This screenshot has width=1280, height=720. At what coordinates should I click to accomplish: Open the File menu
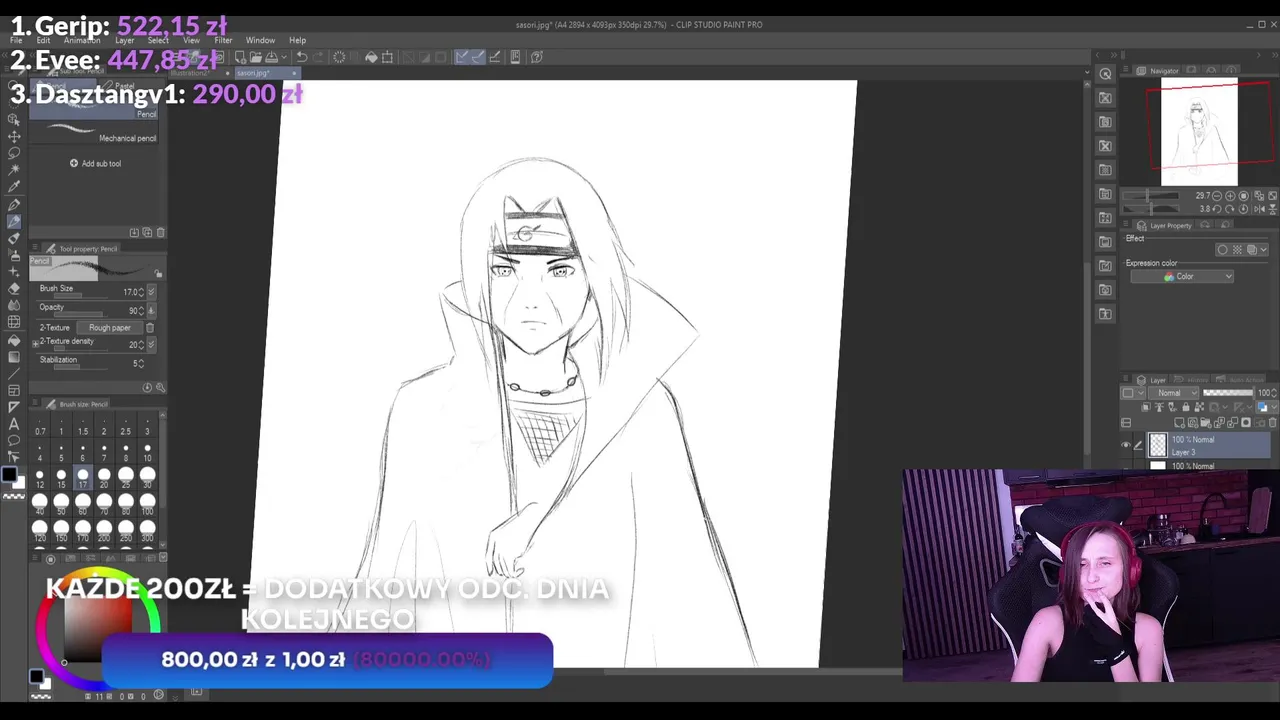[x=16, y=41]
